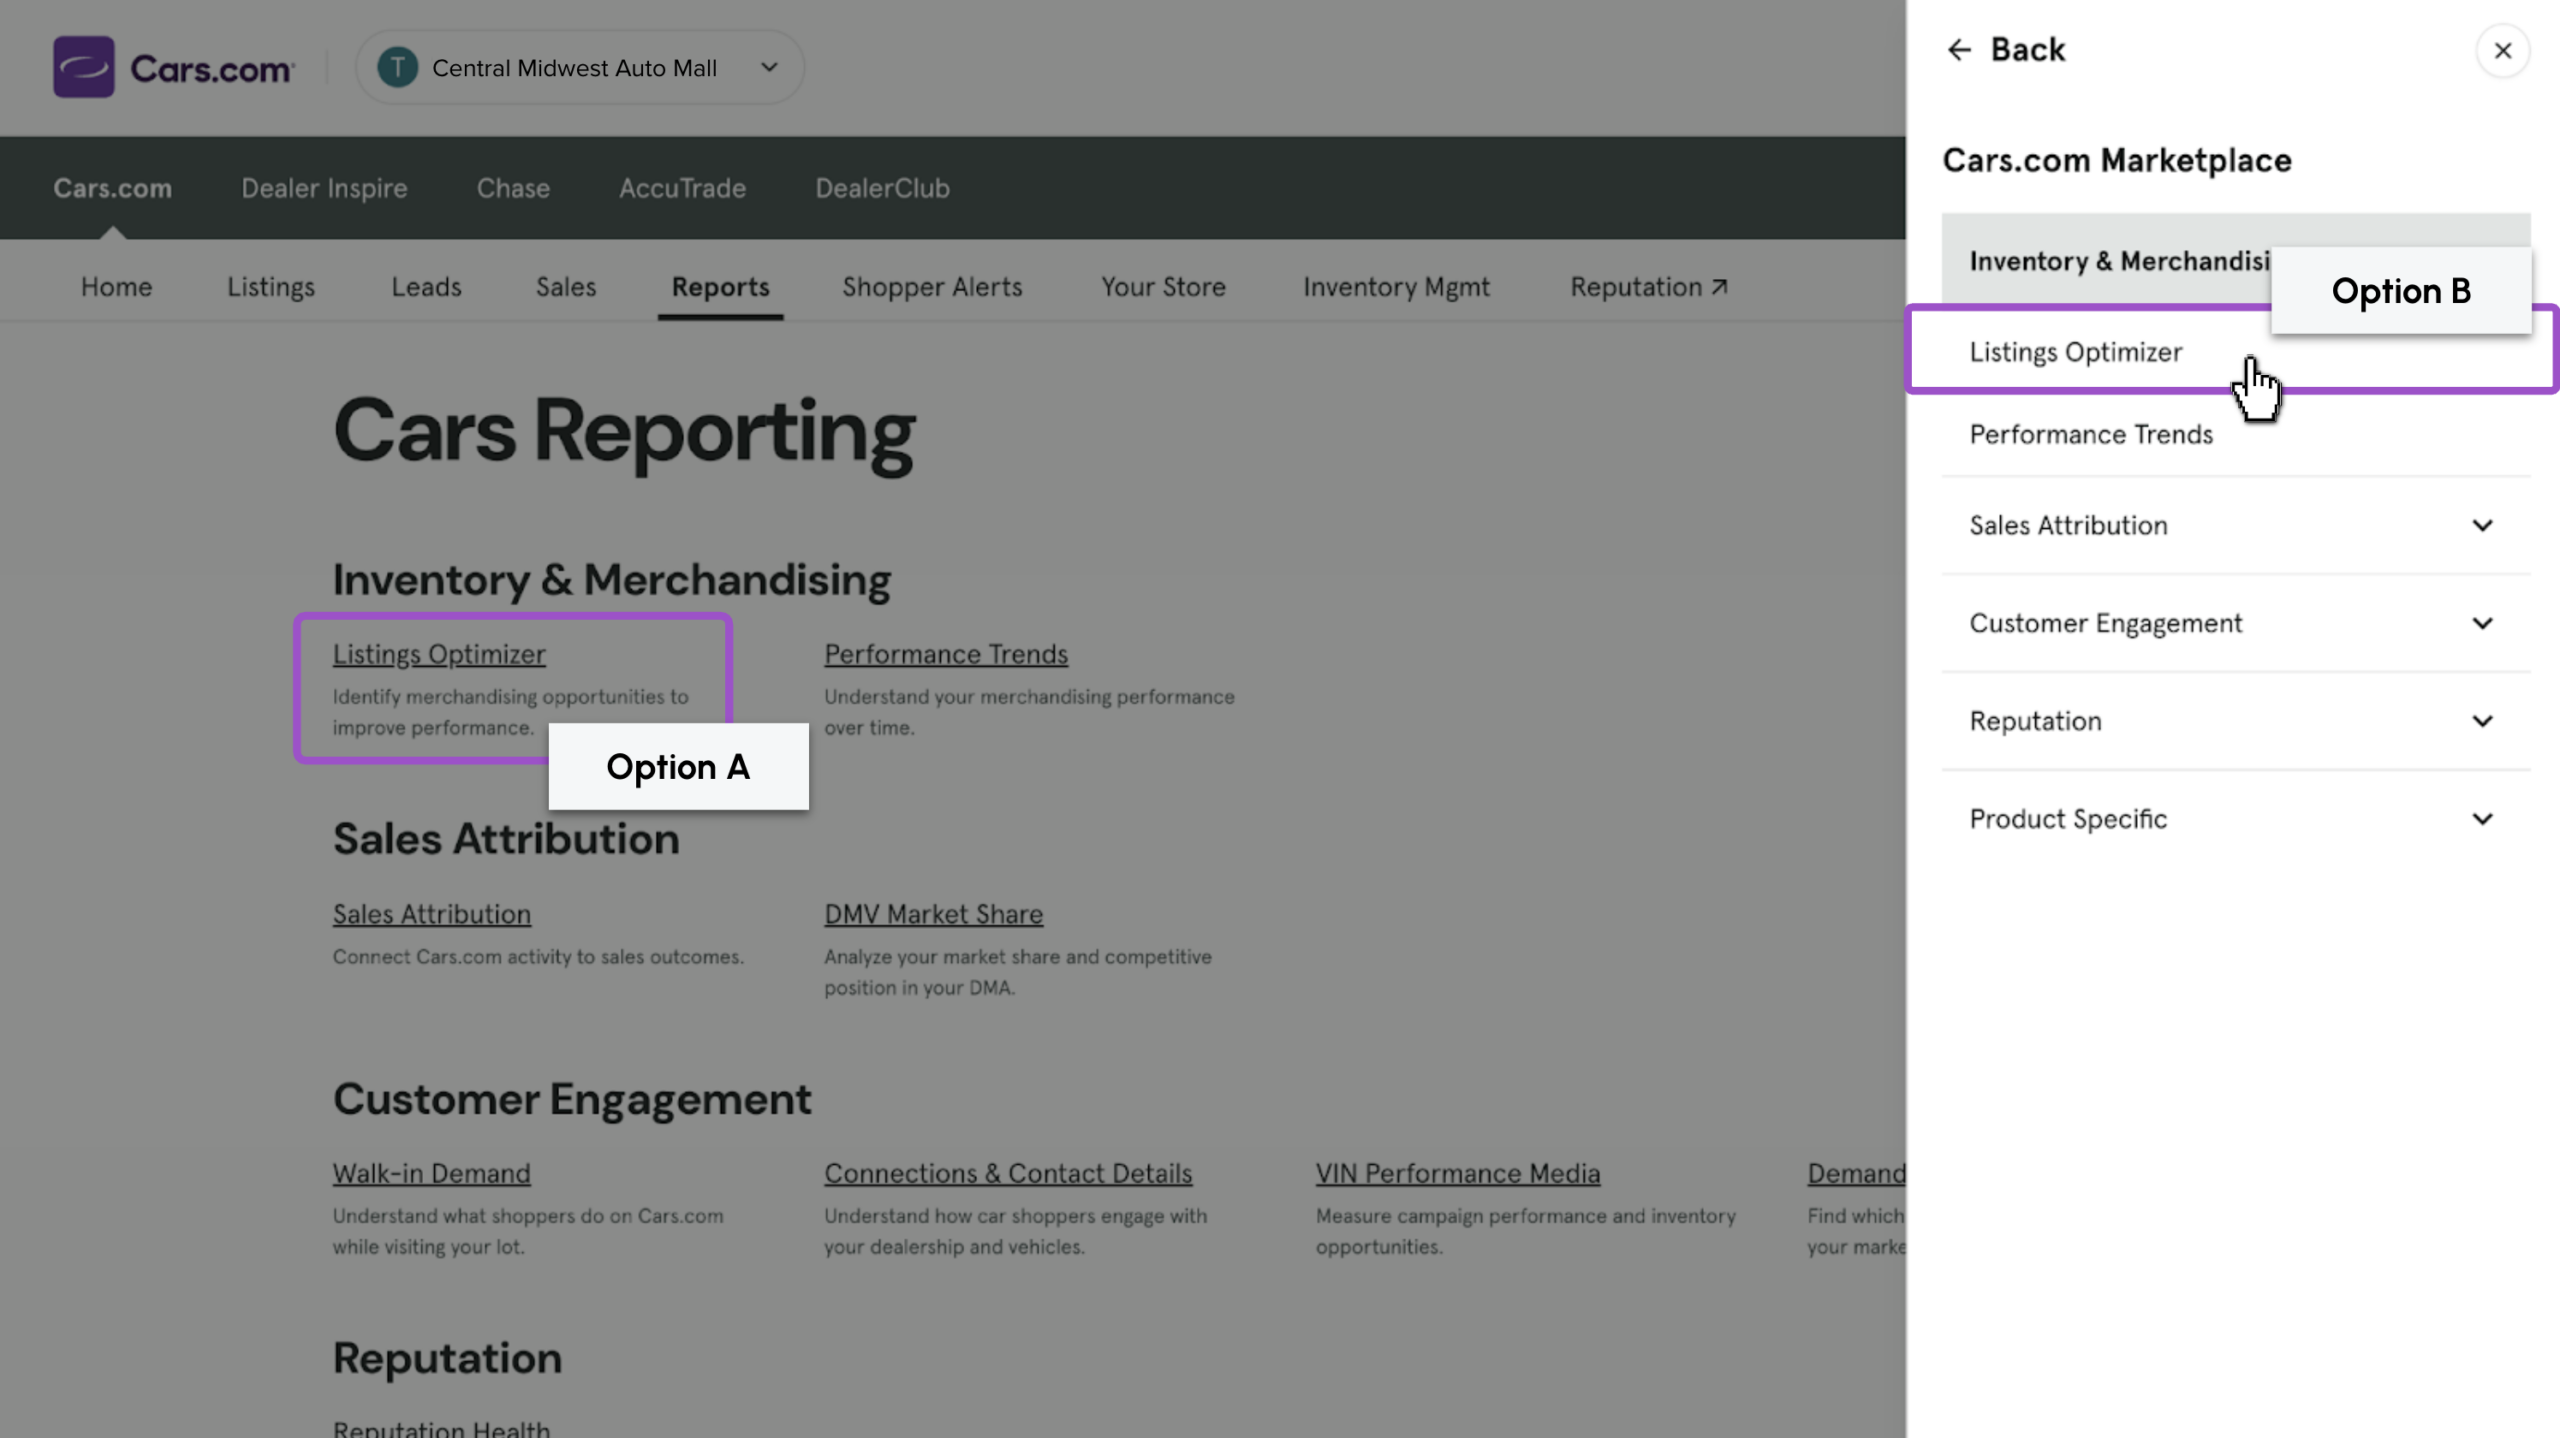The width and height of the screenshot is (2560, 1438).
Task: Open the Reports nav item
Action: 720,287
